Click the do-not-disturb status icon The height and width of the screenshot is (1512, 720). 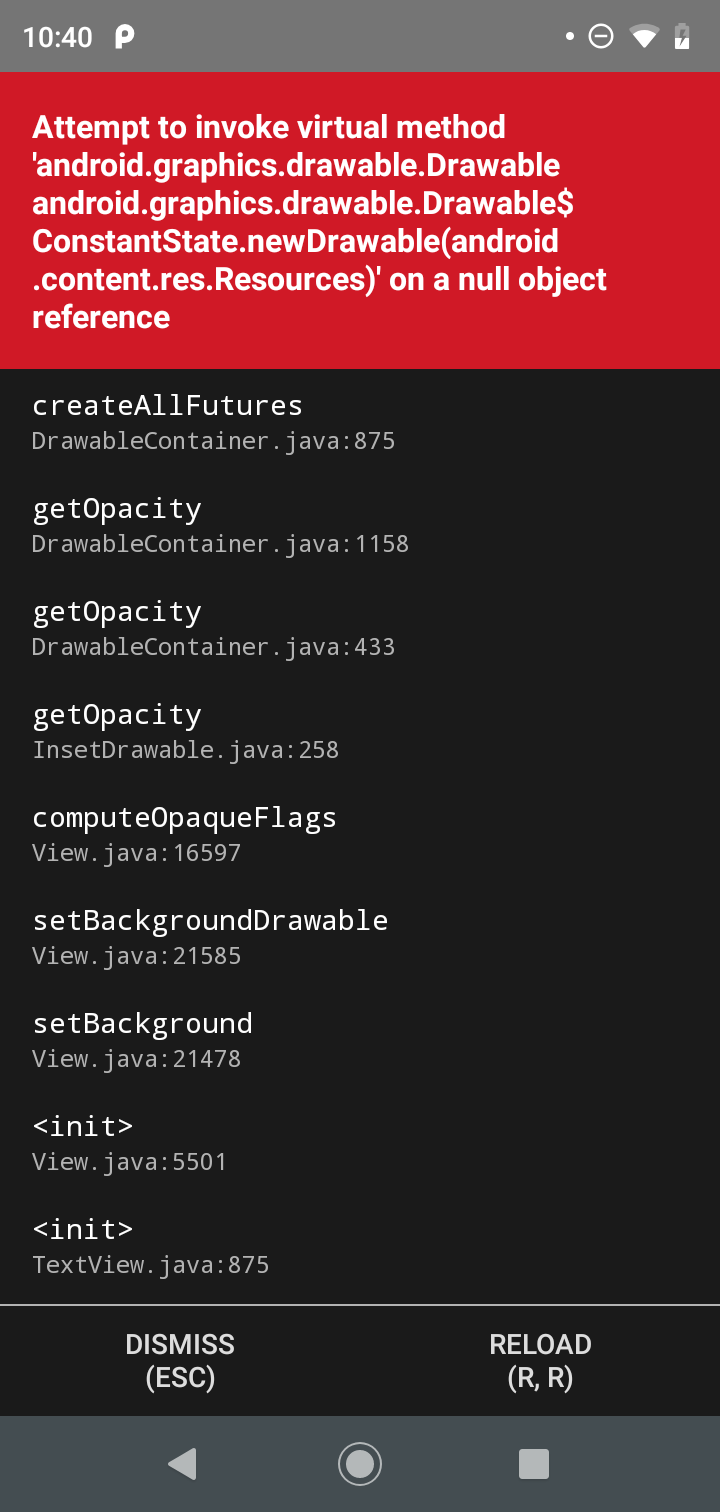[x=601, y=35]
